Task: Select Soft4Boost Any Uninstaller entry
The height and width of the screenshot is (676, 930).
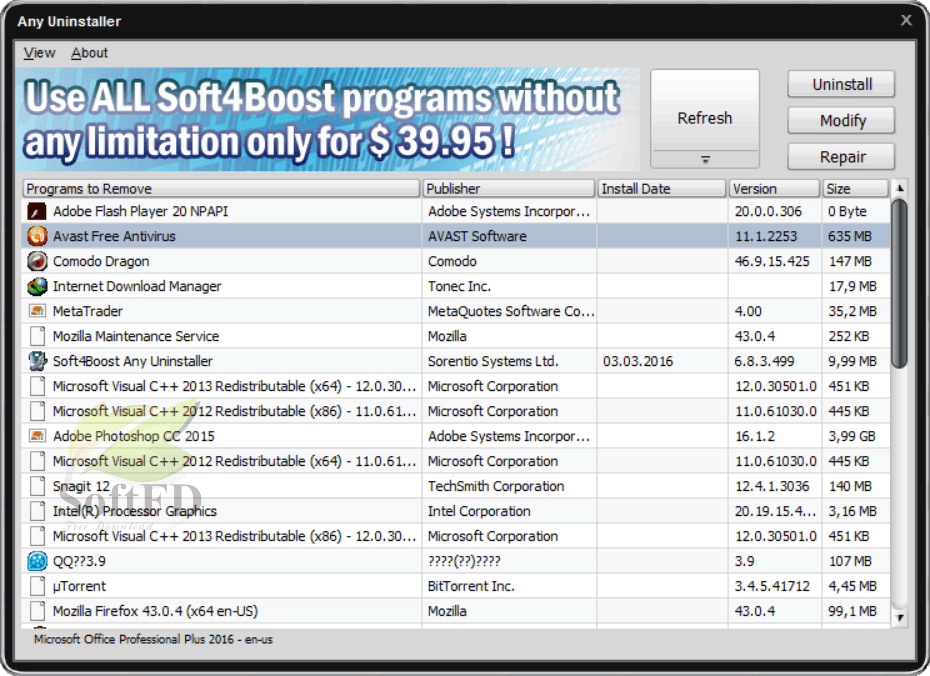Action: click(456, 361)
